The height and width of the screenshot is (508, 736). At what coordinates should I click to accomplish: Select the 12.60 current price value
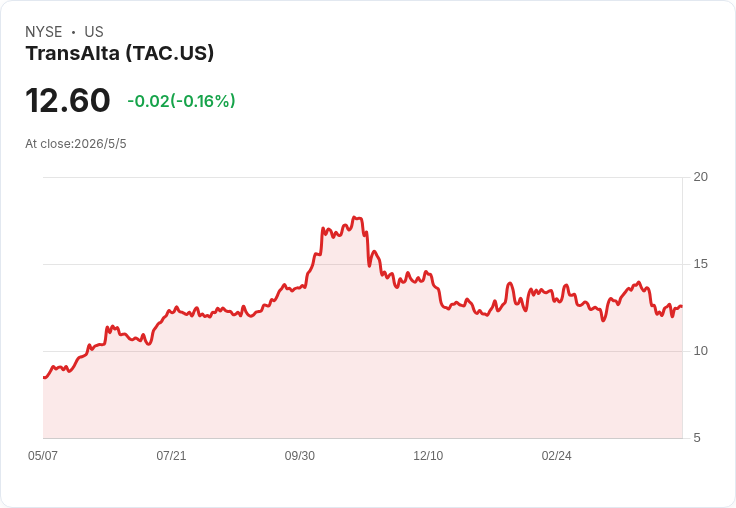(68, 100)
